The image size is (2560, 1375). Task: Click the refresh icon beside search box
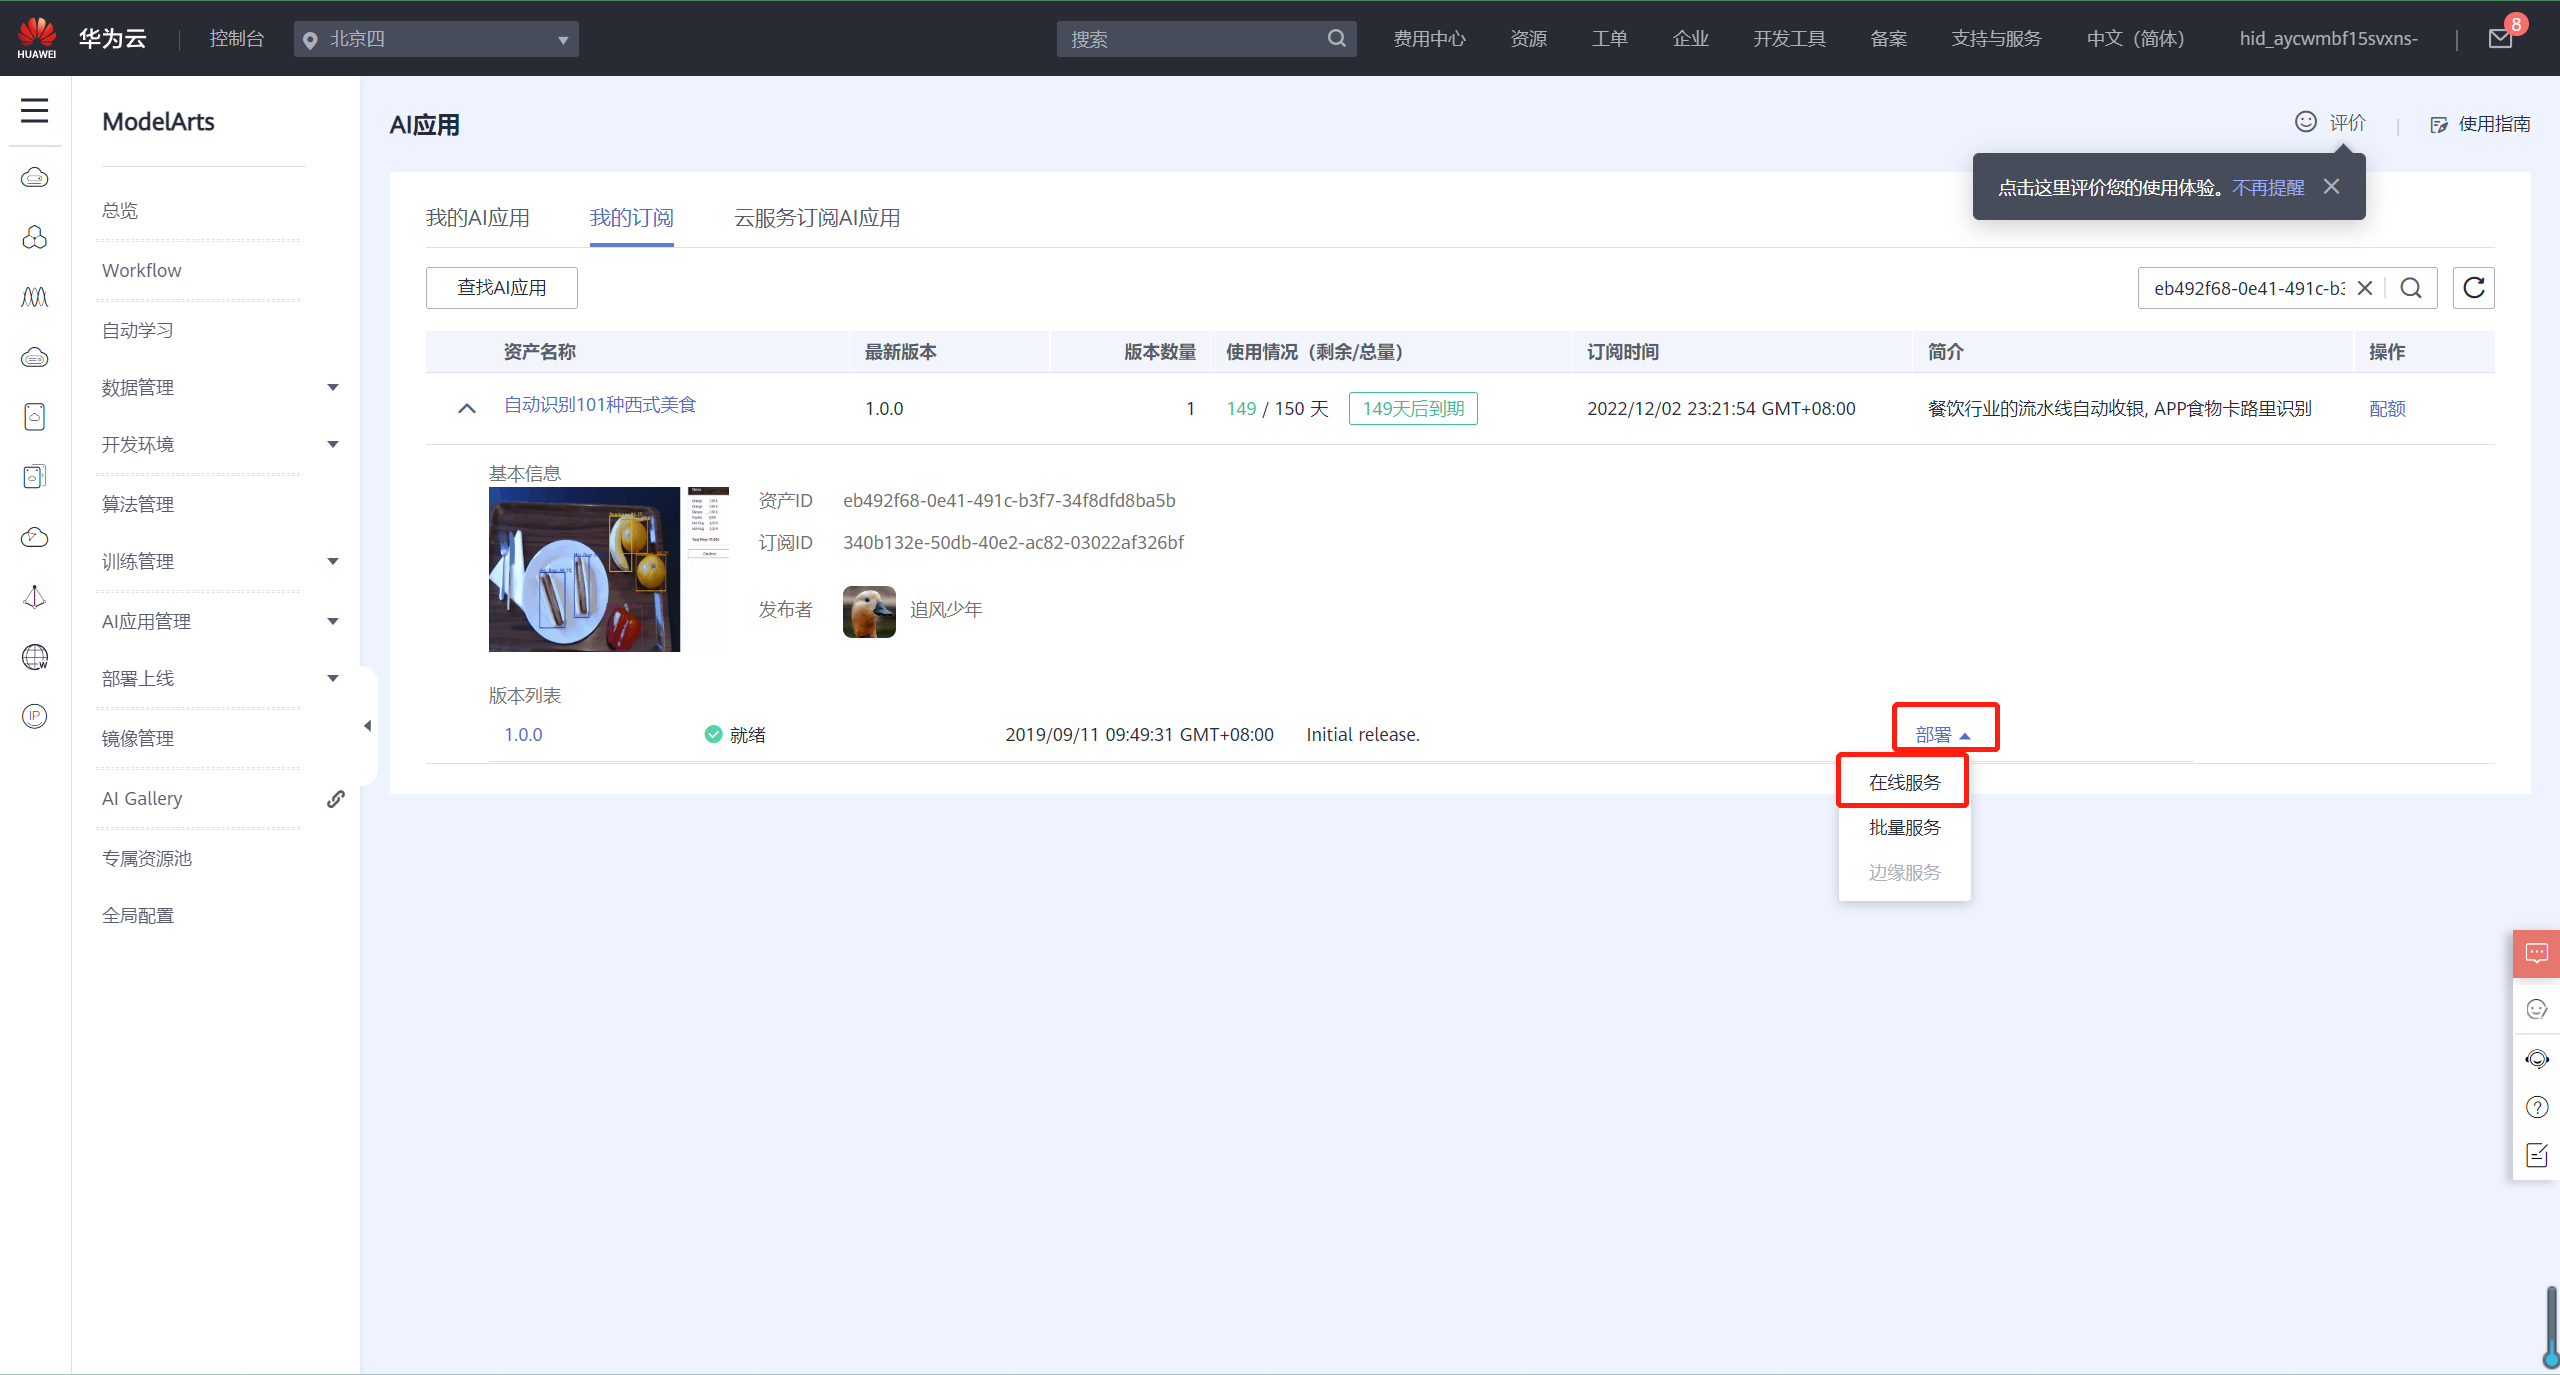(2473, 288)
